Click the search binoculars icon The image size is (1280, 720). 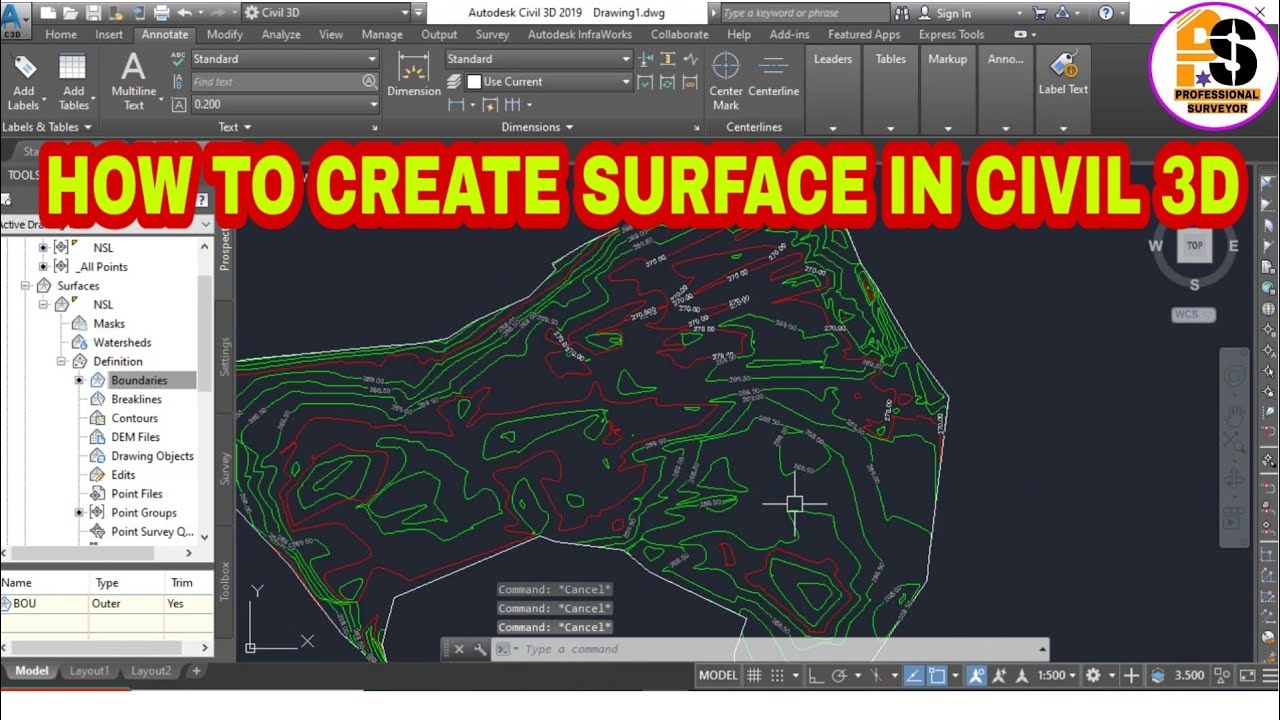(x=903, y=13)
